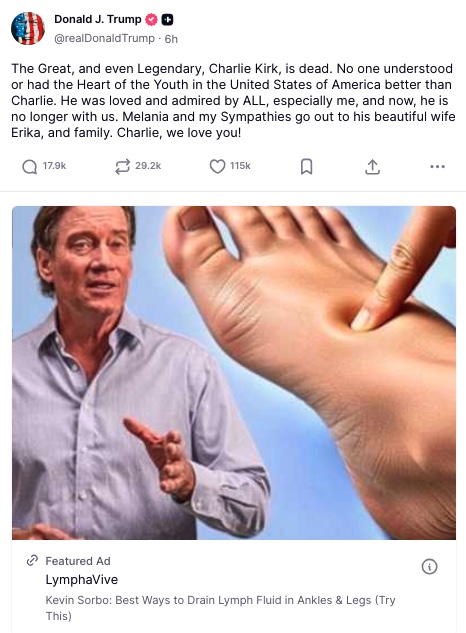Open the reply comment icon
466x633 pixels.
(x=29, y=166)
